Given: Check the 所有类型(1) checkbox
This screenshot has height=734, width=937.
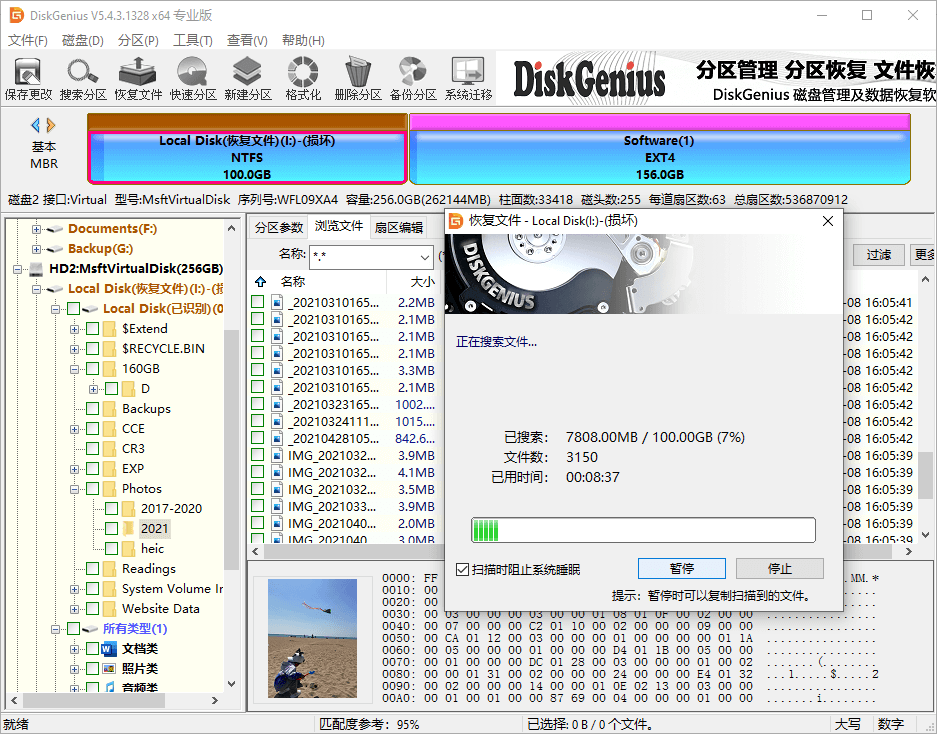Looking at the screenshot, I should point(74,628).
